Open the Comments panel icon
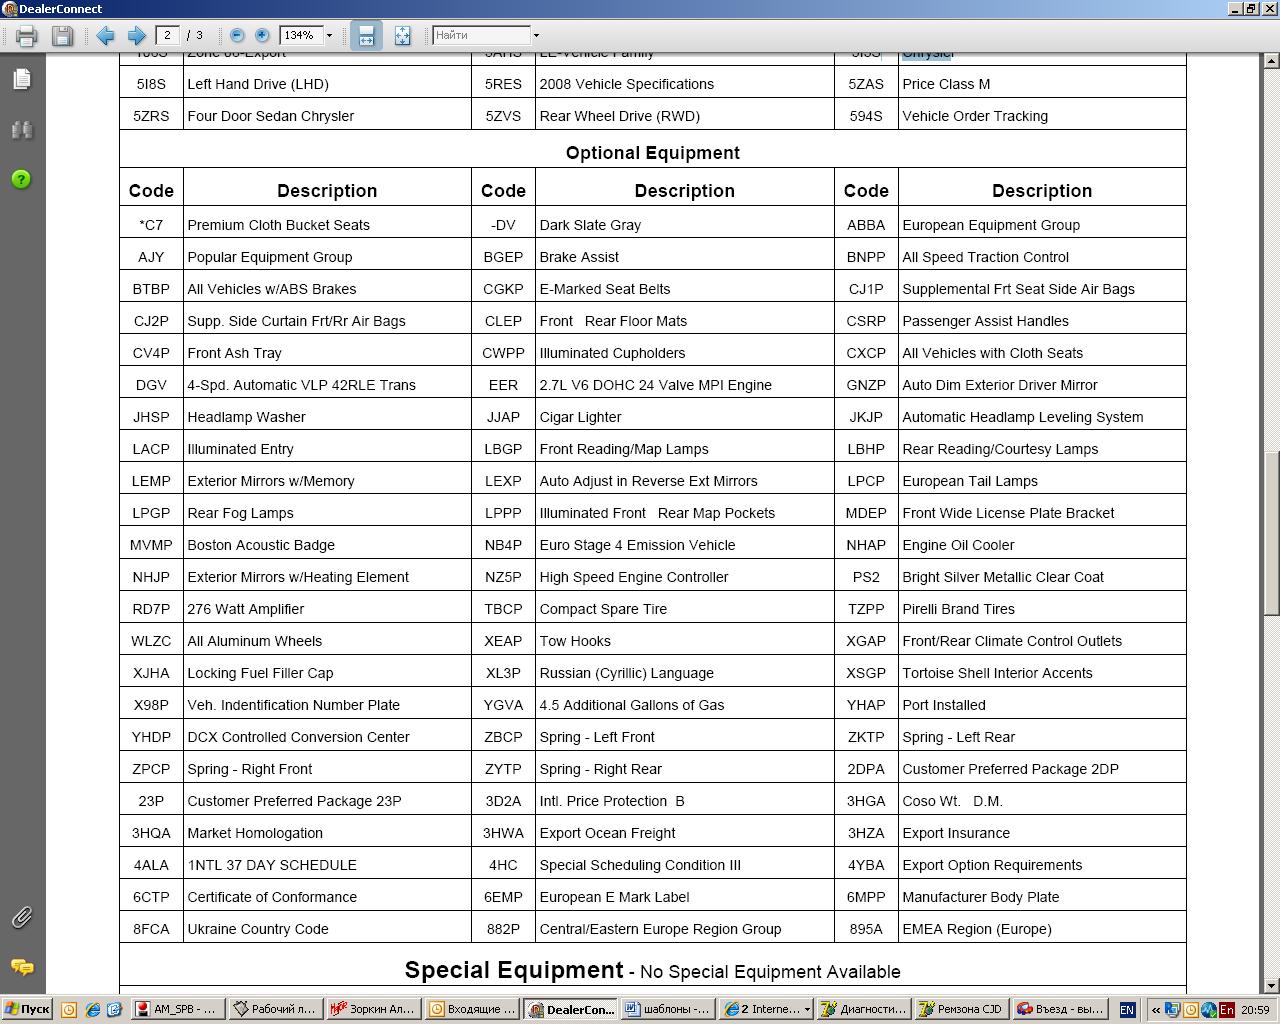1280x1024 pixels. click(x=22, y=967)
